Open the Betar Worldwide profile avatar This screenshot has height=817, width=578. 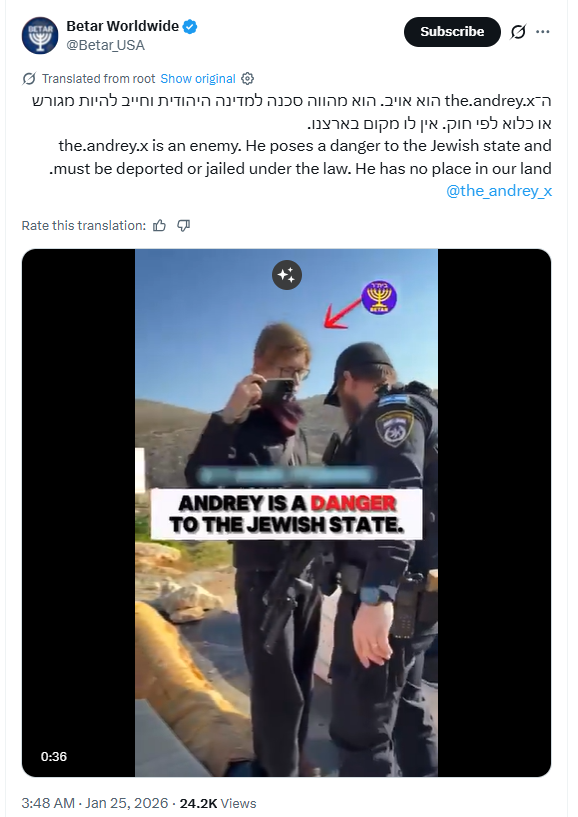[40, 35]
